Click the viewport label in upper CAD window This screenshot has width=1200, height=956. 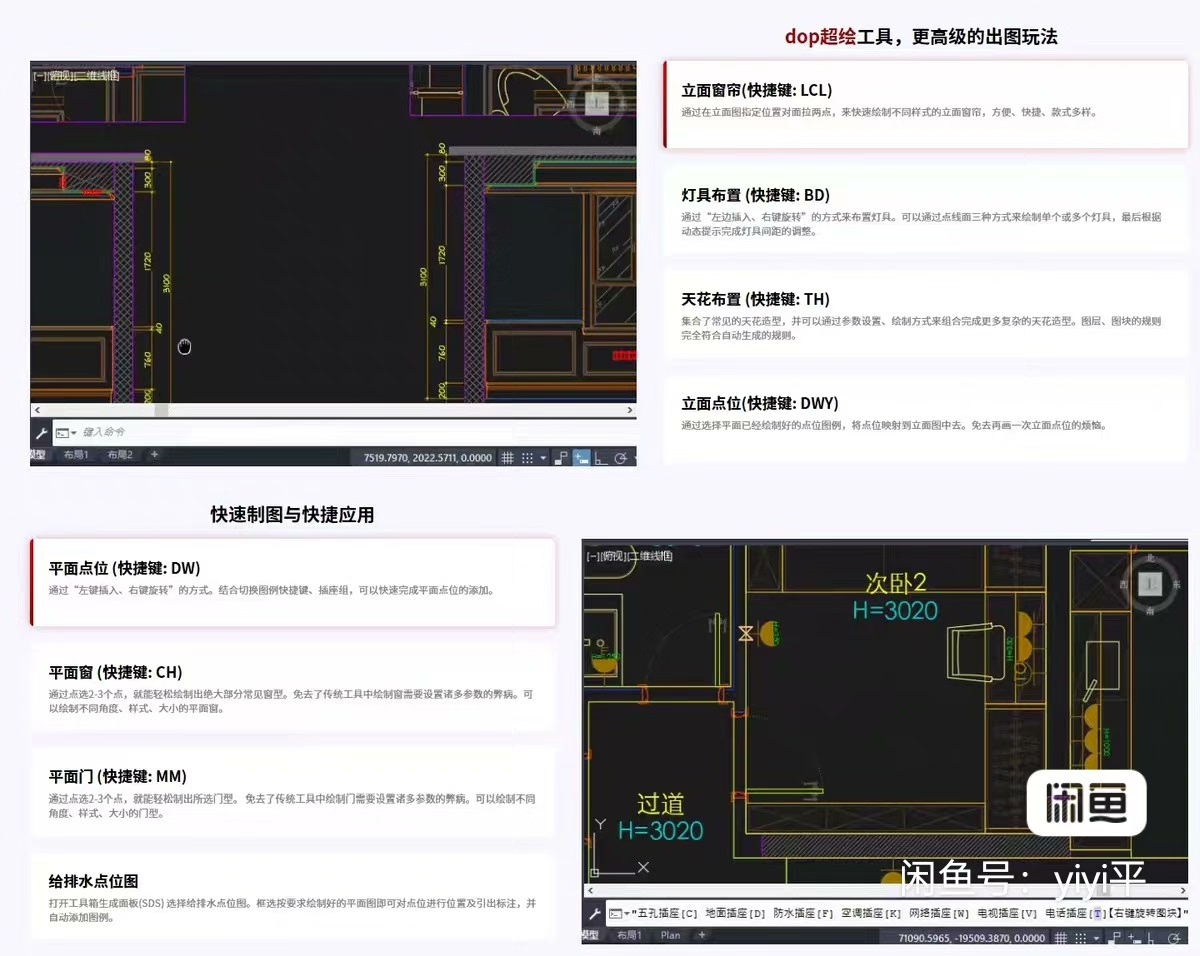click(x=76, y=75)
